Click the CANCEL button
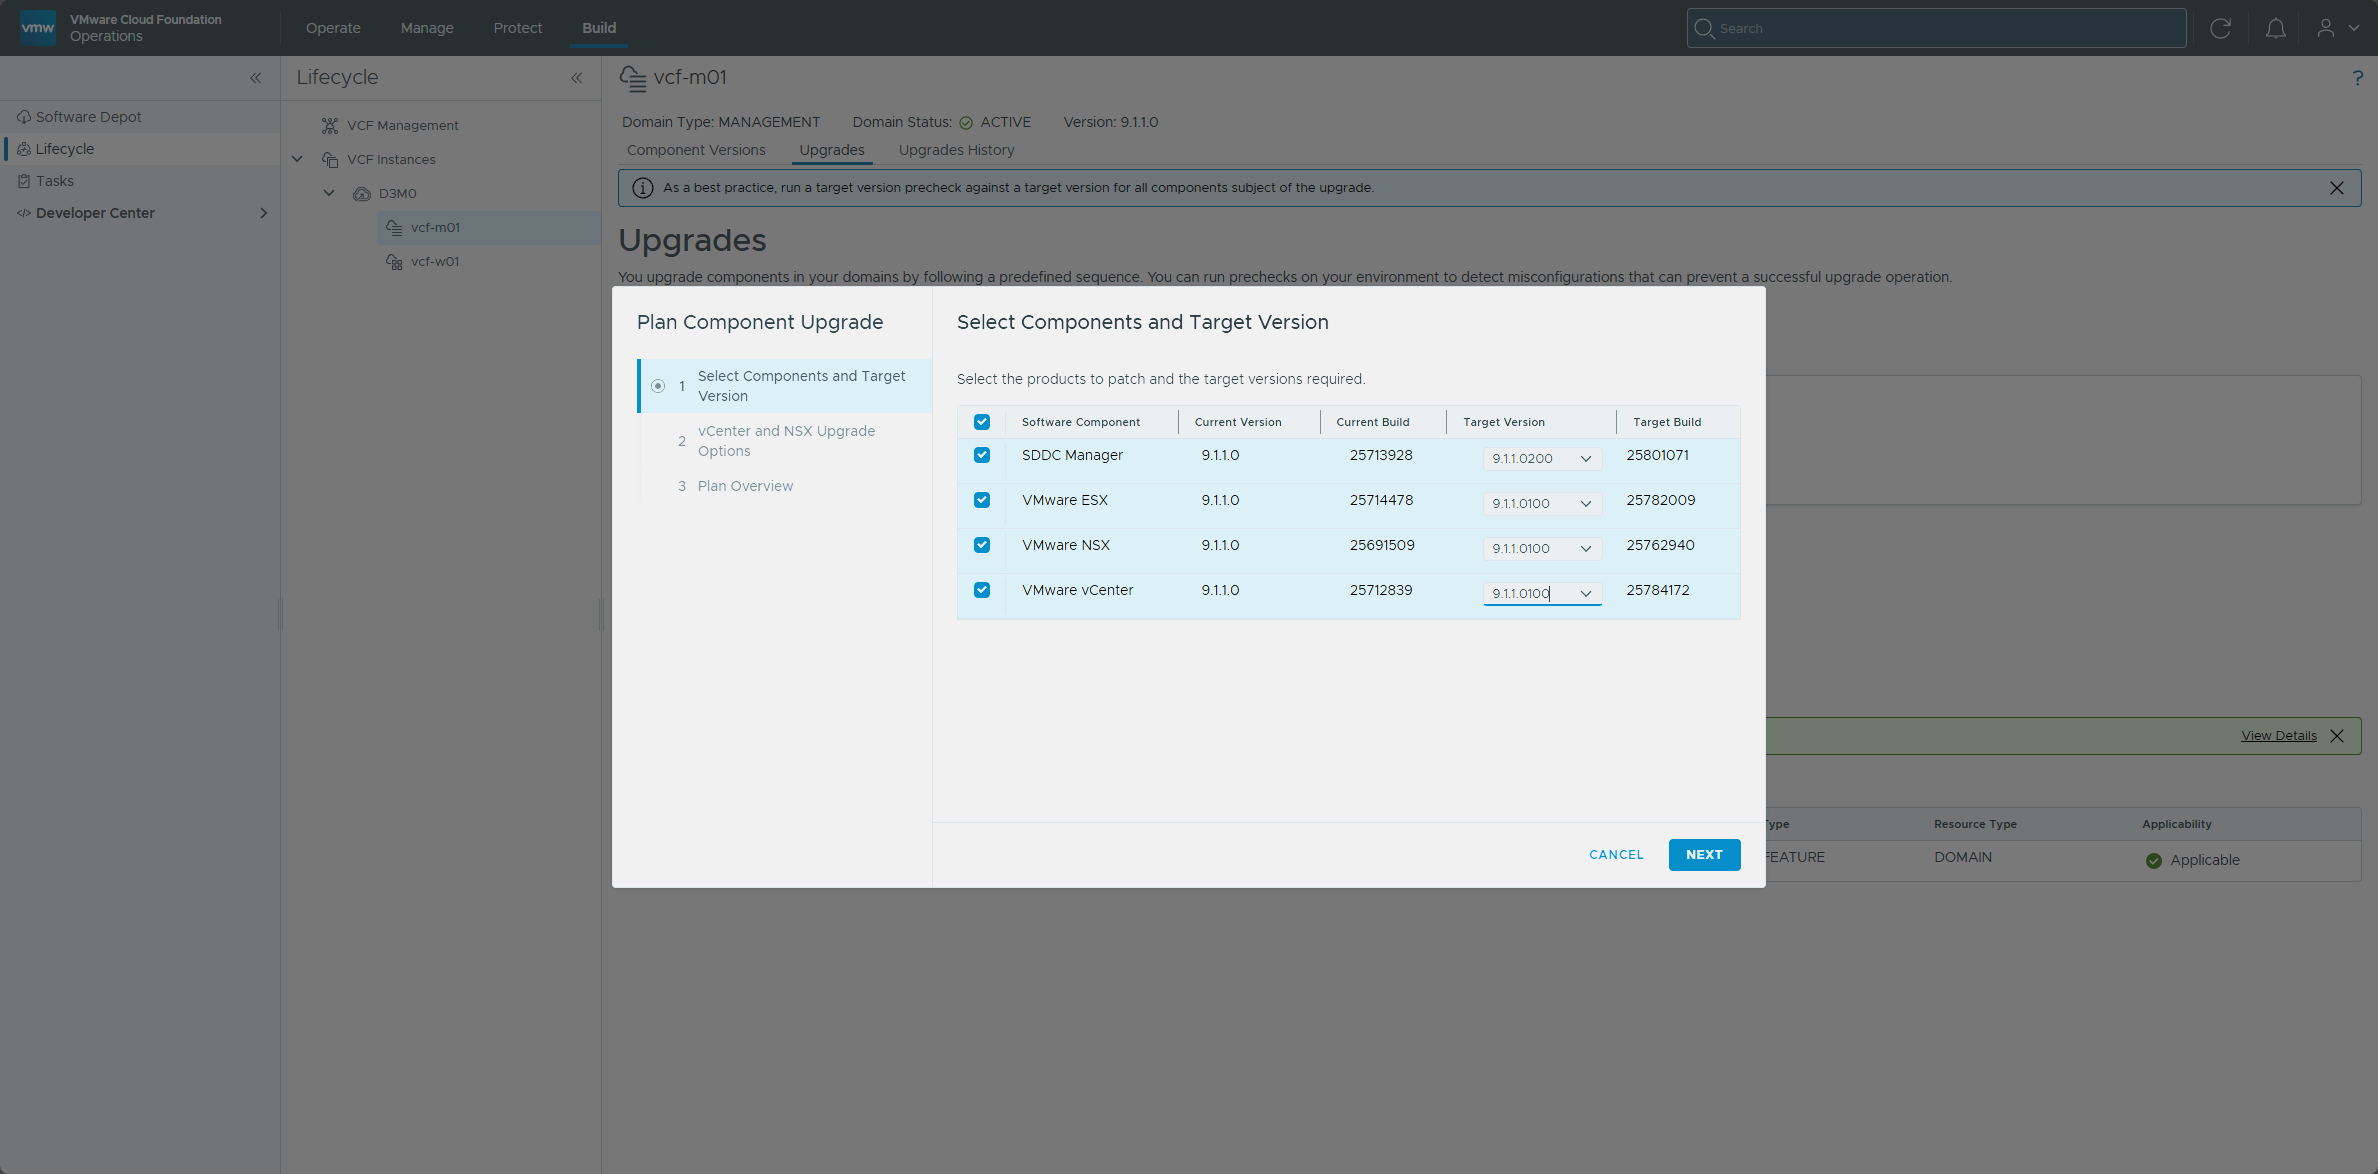2378x1174 pixels. pyautogui.click(x=1616, y=855)
